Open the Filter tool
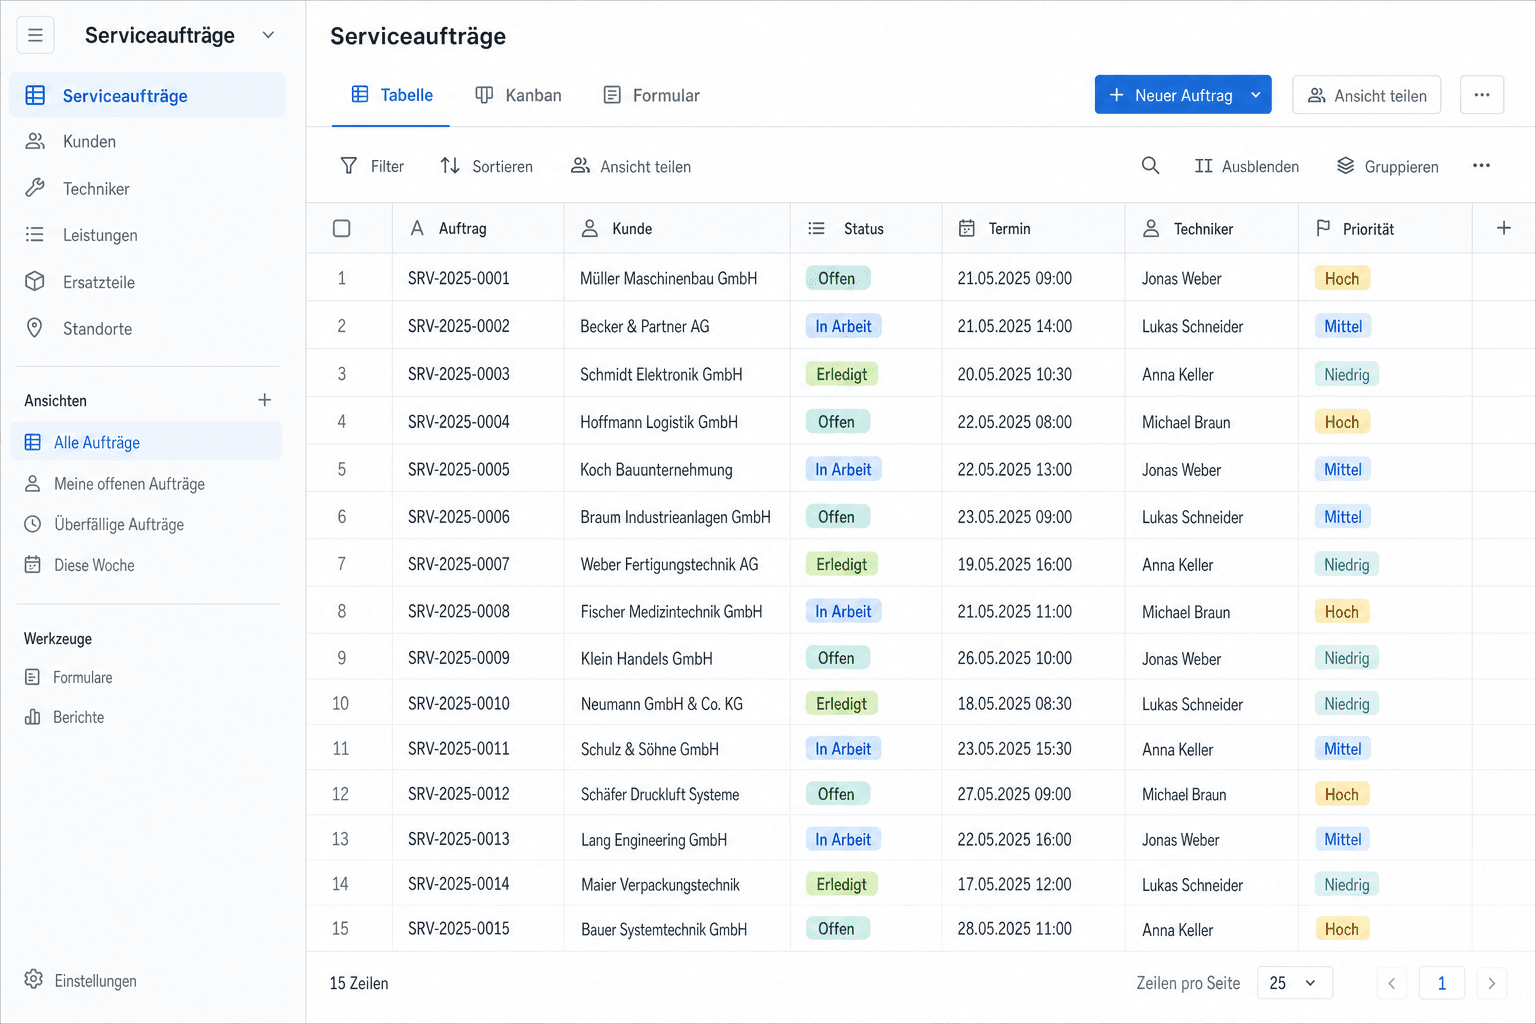 pos(372,166)
